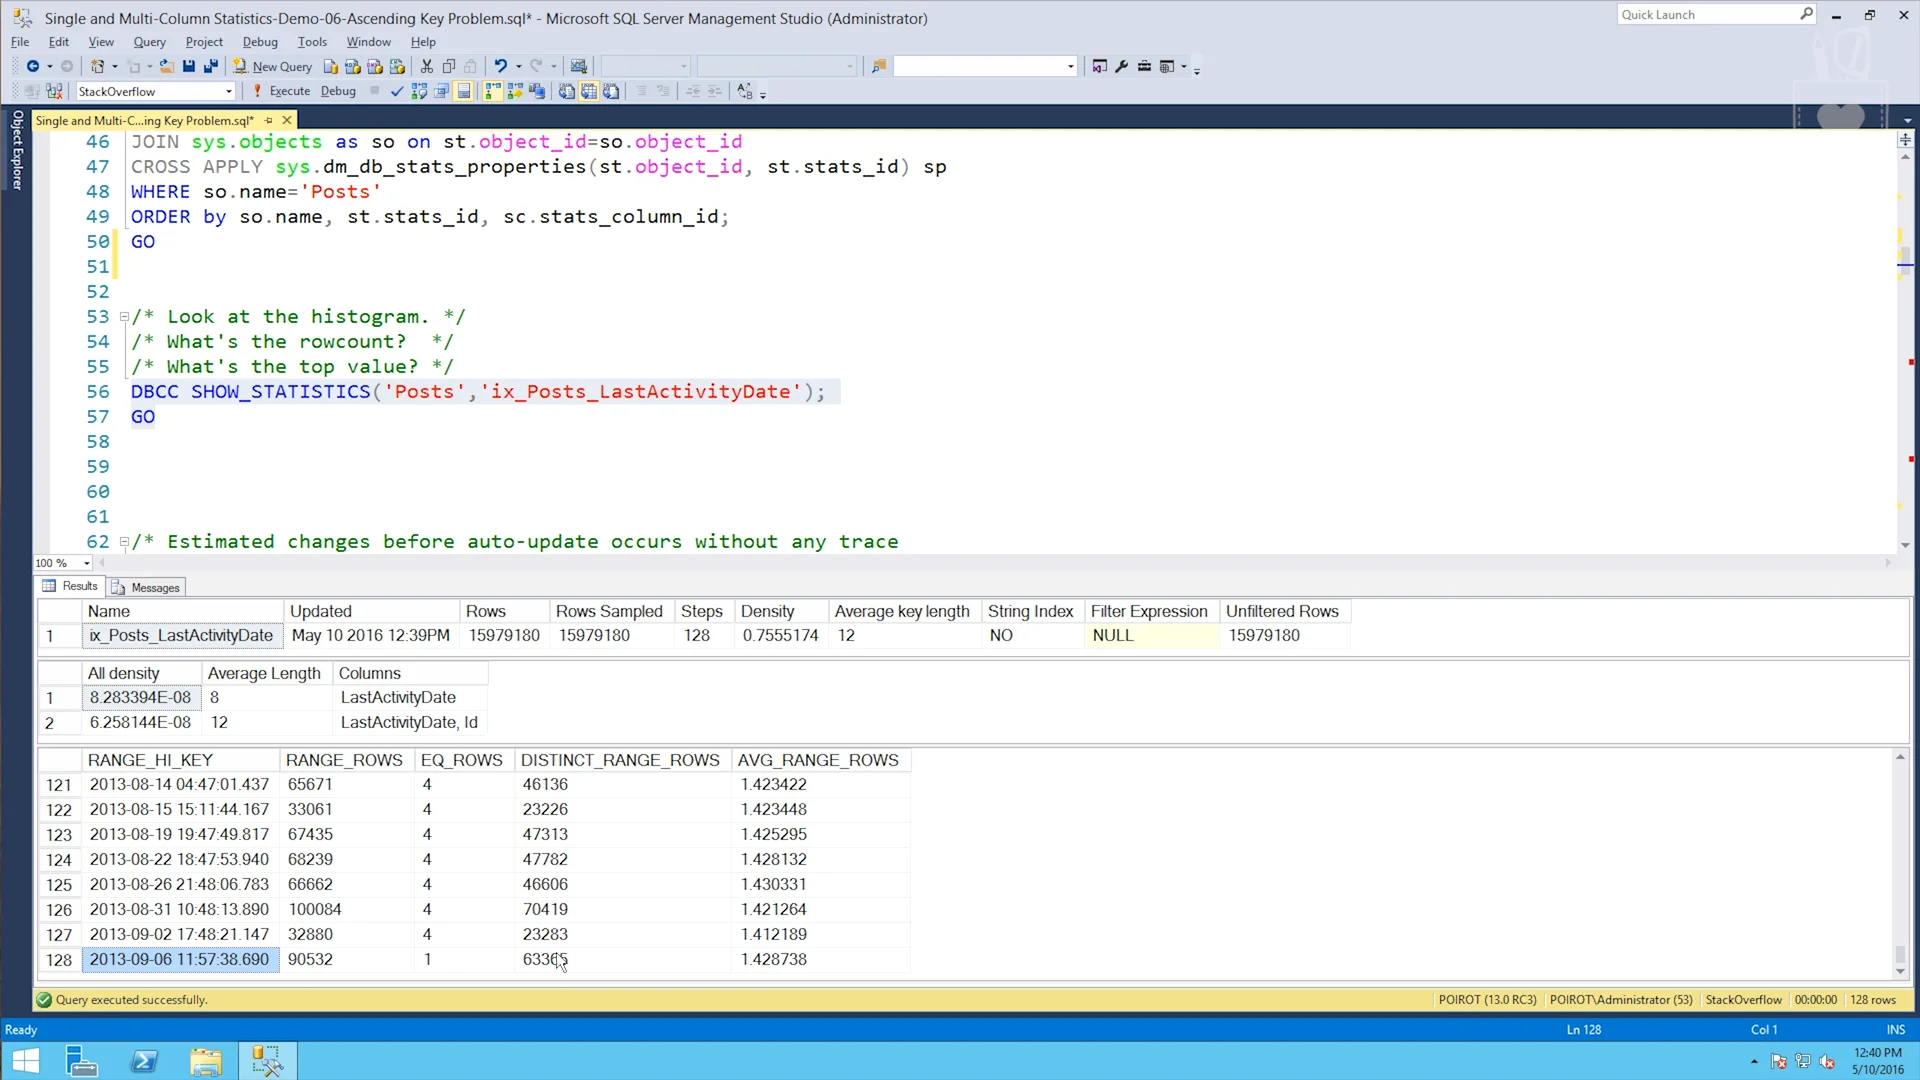
Task: Click the Save All icon
Action: tap(210, 66)
